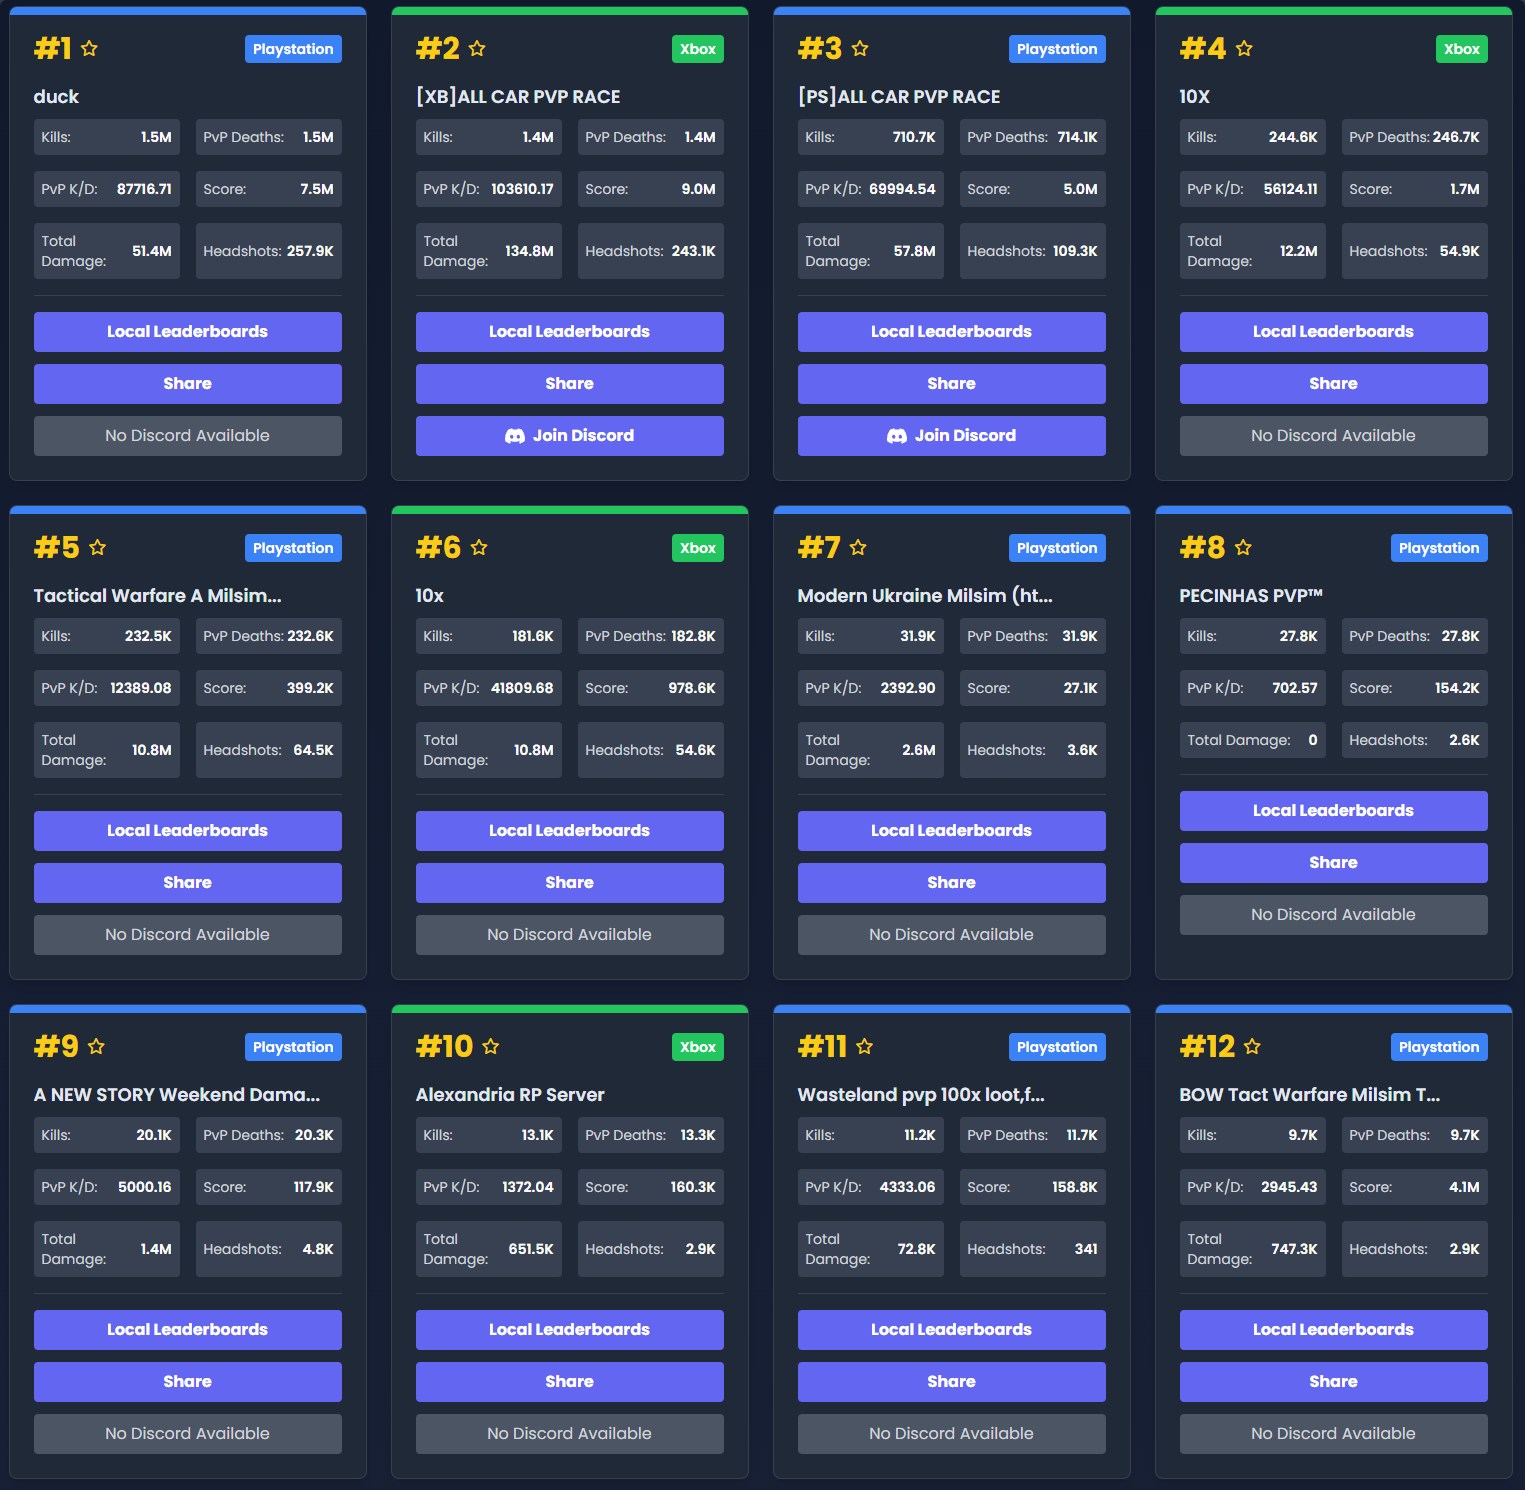The width and height of the screenshot is (1525, 1490).
Task: Open Local Leaderboards for [XB]ALL CAR PVP RACE
Action: click(x=570, y=332)
